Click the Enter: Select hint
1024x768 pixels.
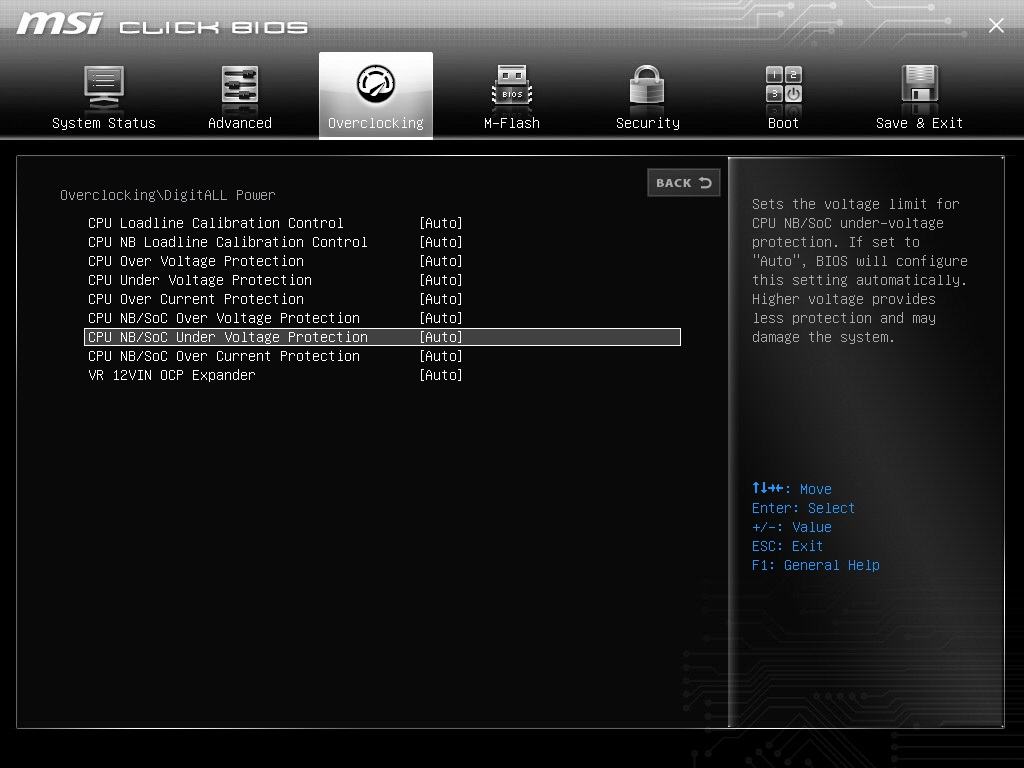pos(803,508)
